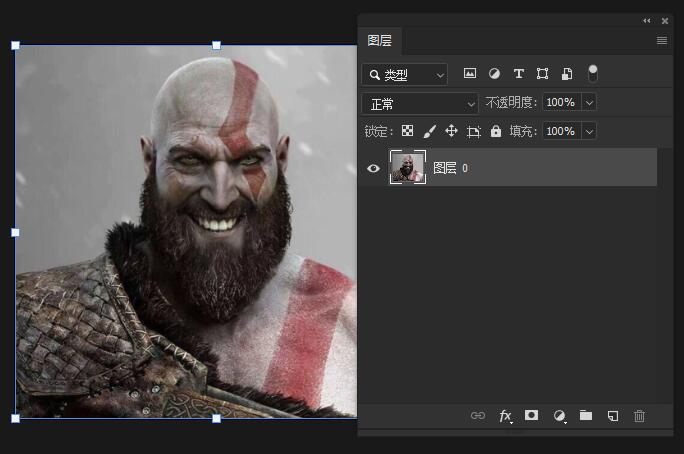Open the 类型 filter type dropdown
684x454 pixels.
tap(404, 75)
